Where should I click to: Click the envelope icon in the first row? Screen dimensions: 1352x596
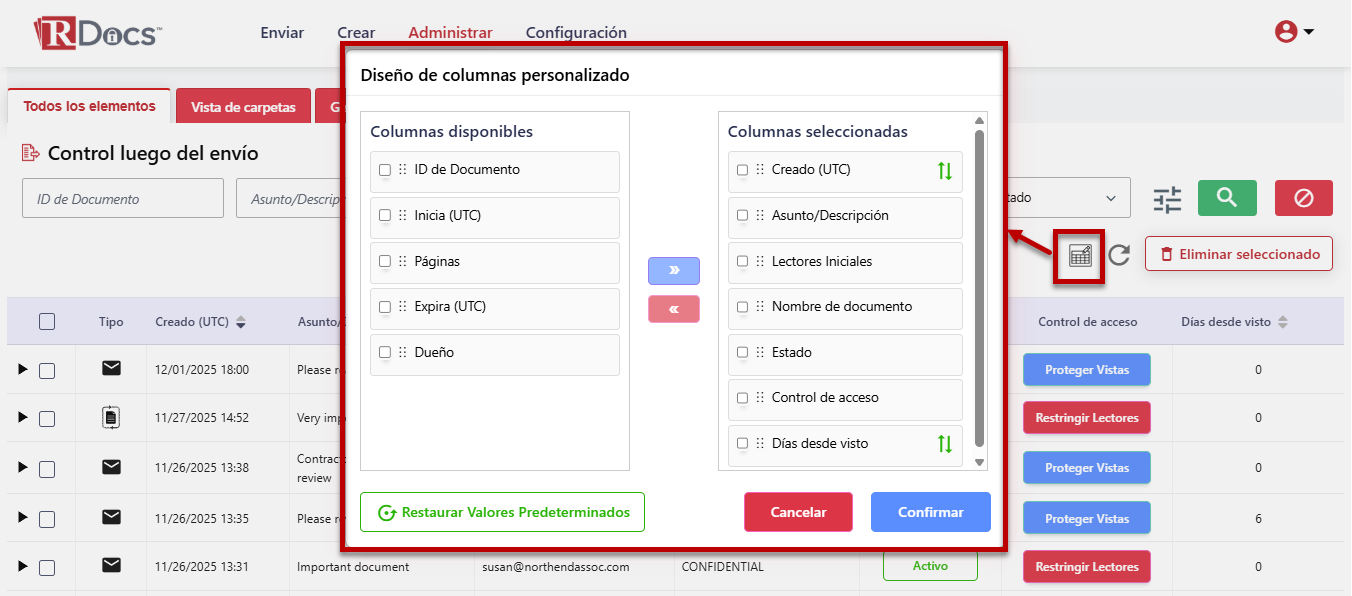pos(109,369)
